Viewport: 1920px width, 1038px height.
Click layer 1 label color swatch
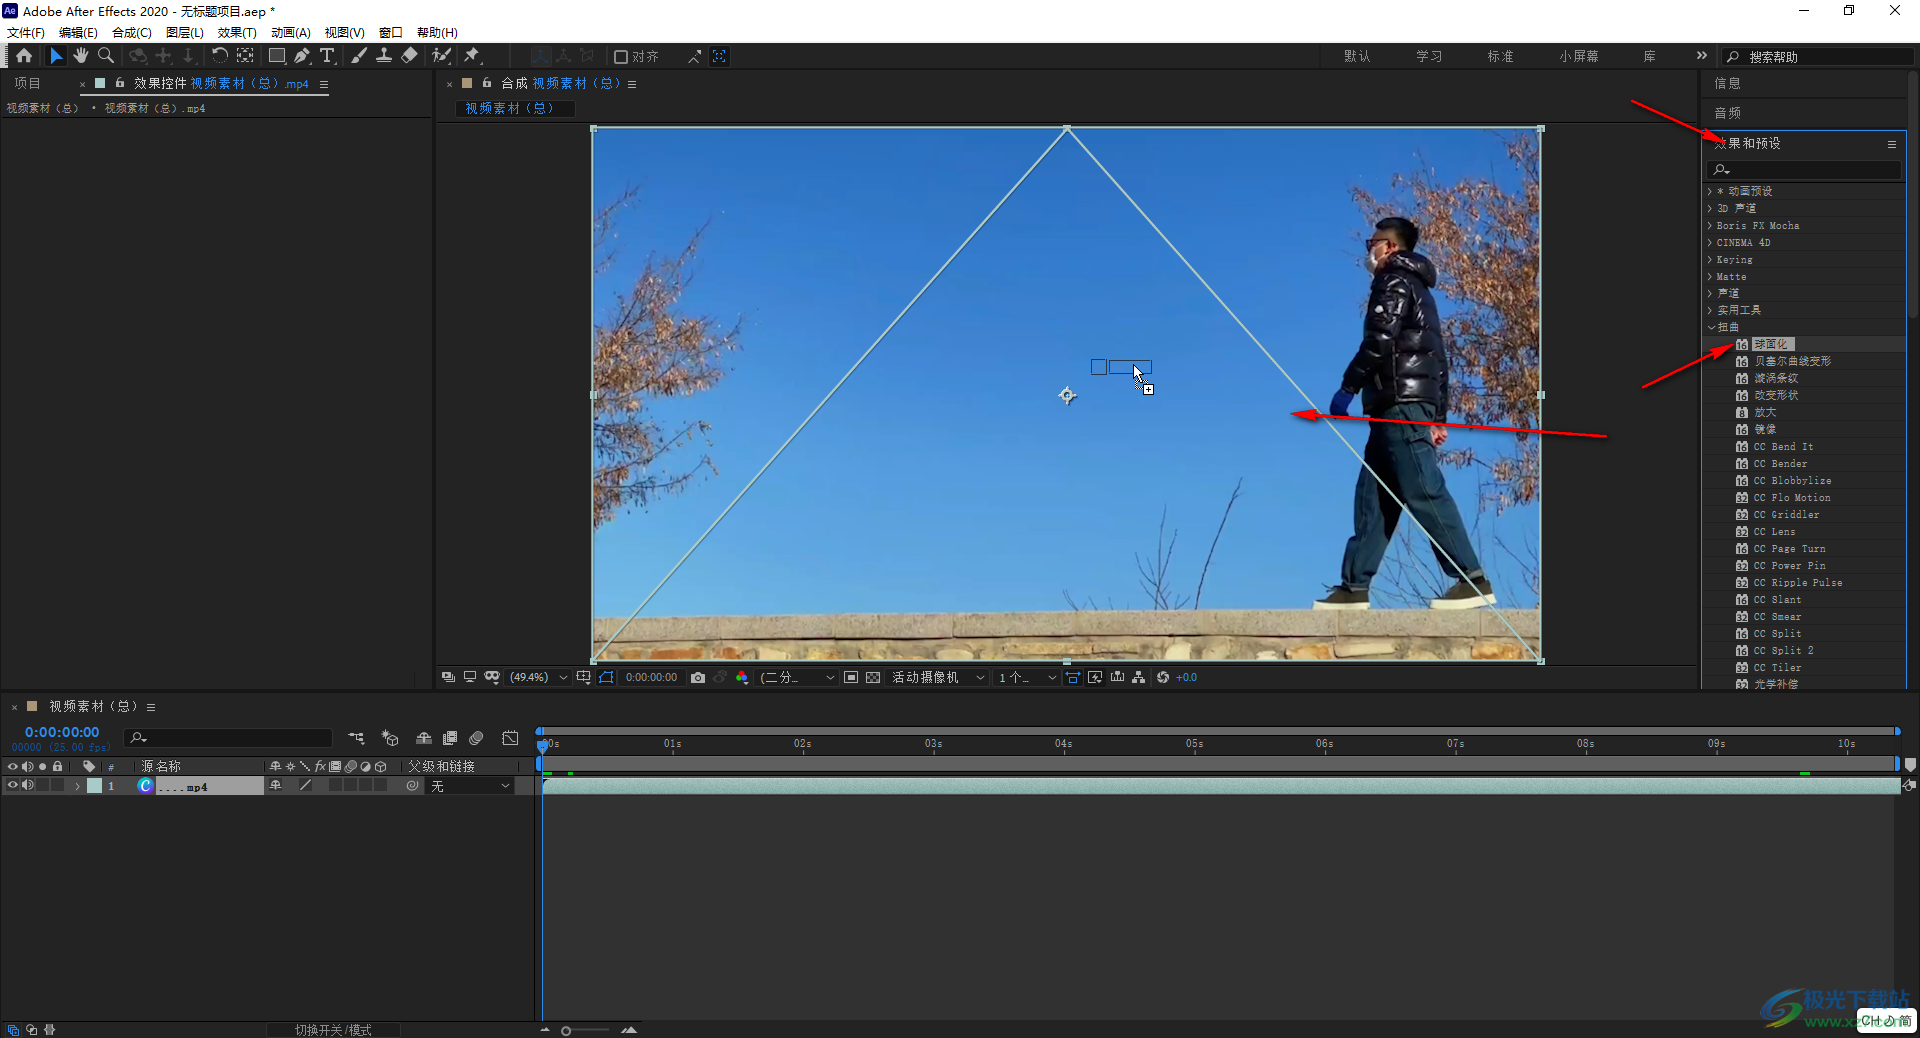tap(94, 786)
